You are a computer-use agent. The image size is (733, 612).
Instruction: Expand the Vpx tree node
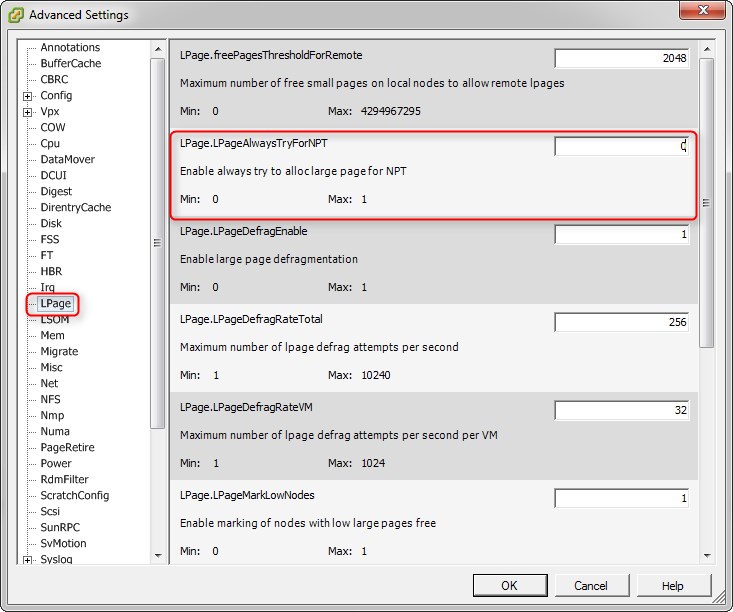(x=27, y=112)
